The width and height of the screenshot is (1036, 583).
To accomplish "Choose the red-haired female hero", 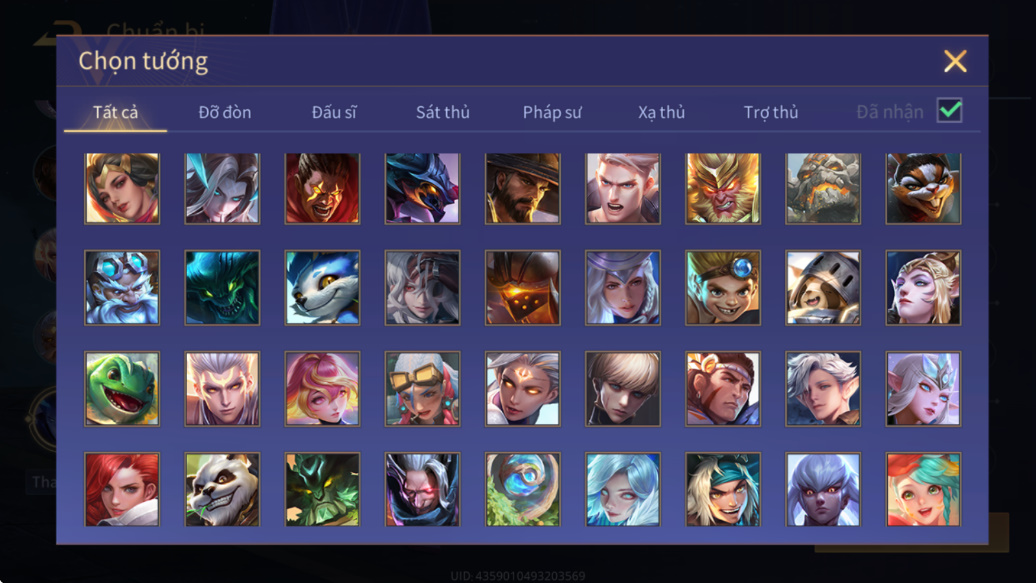I will pos(122,489).
